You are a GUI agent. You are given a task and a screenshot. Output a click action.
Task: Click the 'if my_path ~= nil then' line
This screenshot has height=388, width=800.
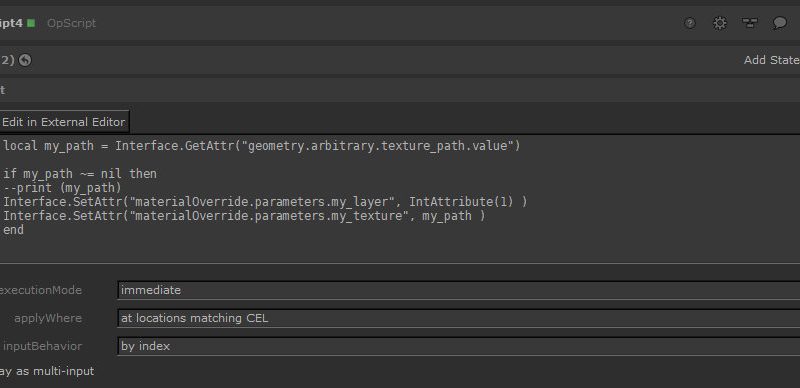click(80, 174)
